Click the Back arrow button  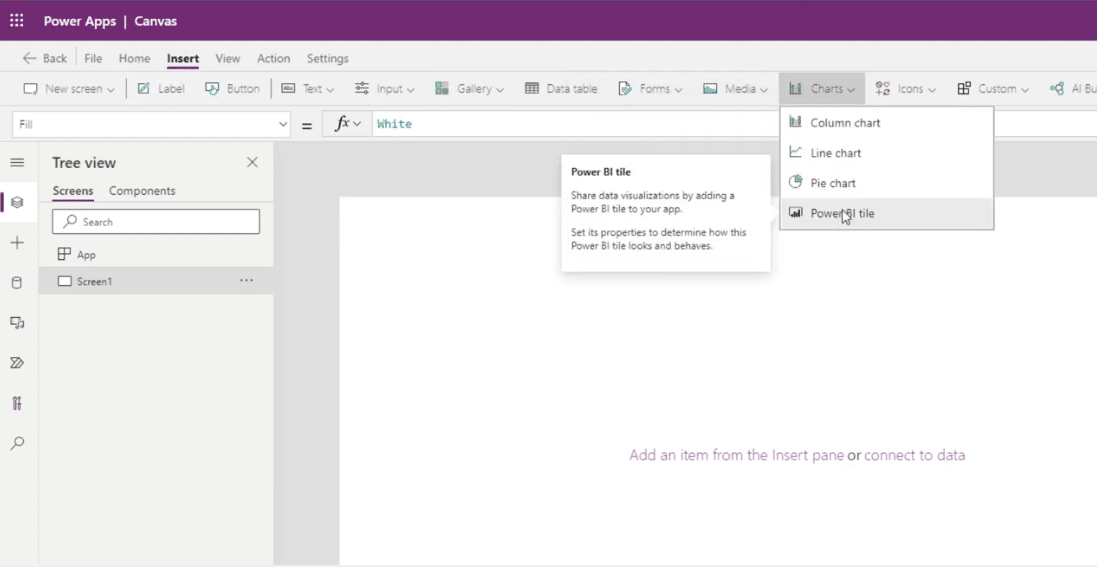(45, 58)
